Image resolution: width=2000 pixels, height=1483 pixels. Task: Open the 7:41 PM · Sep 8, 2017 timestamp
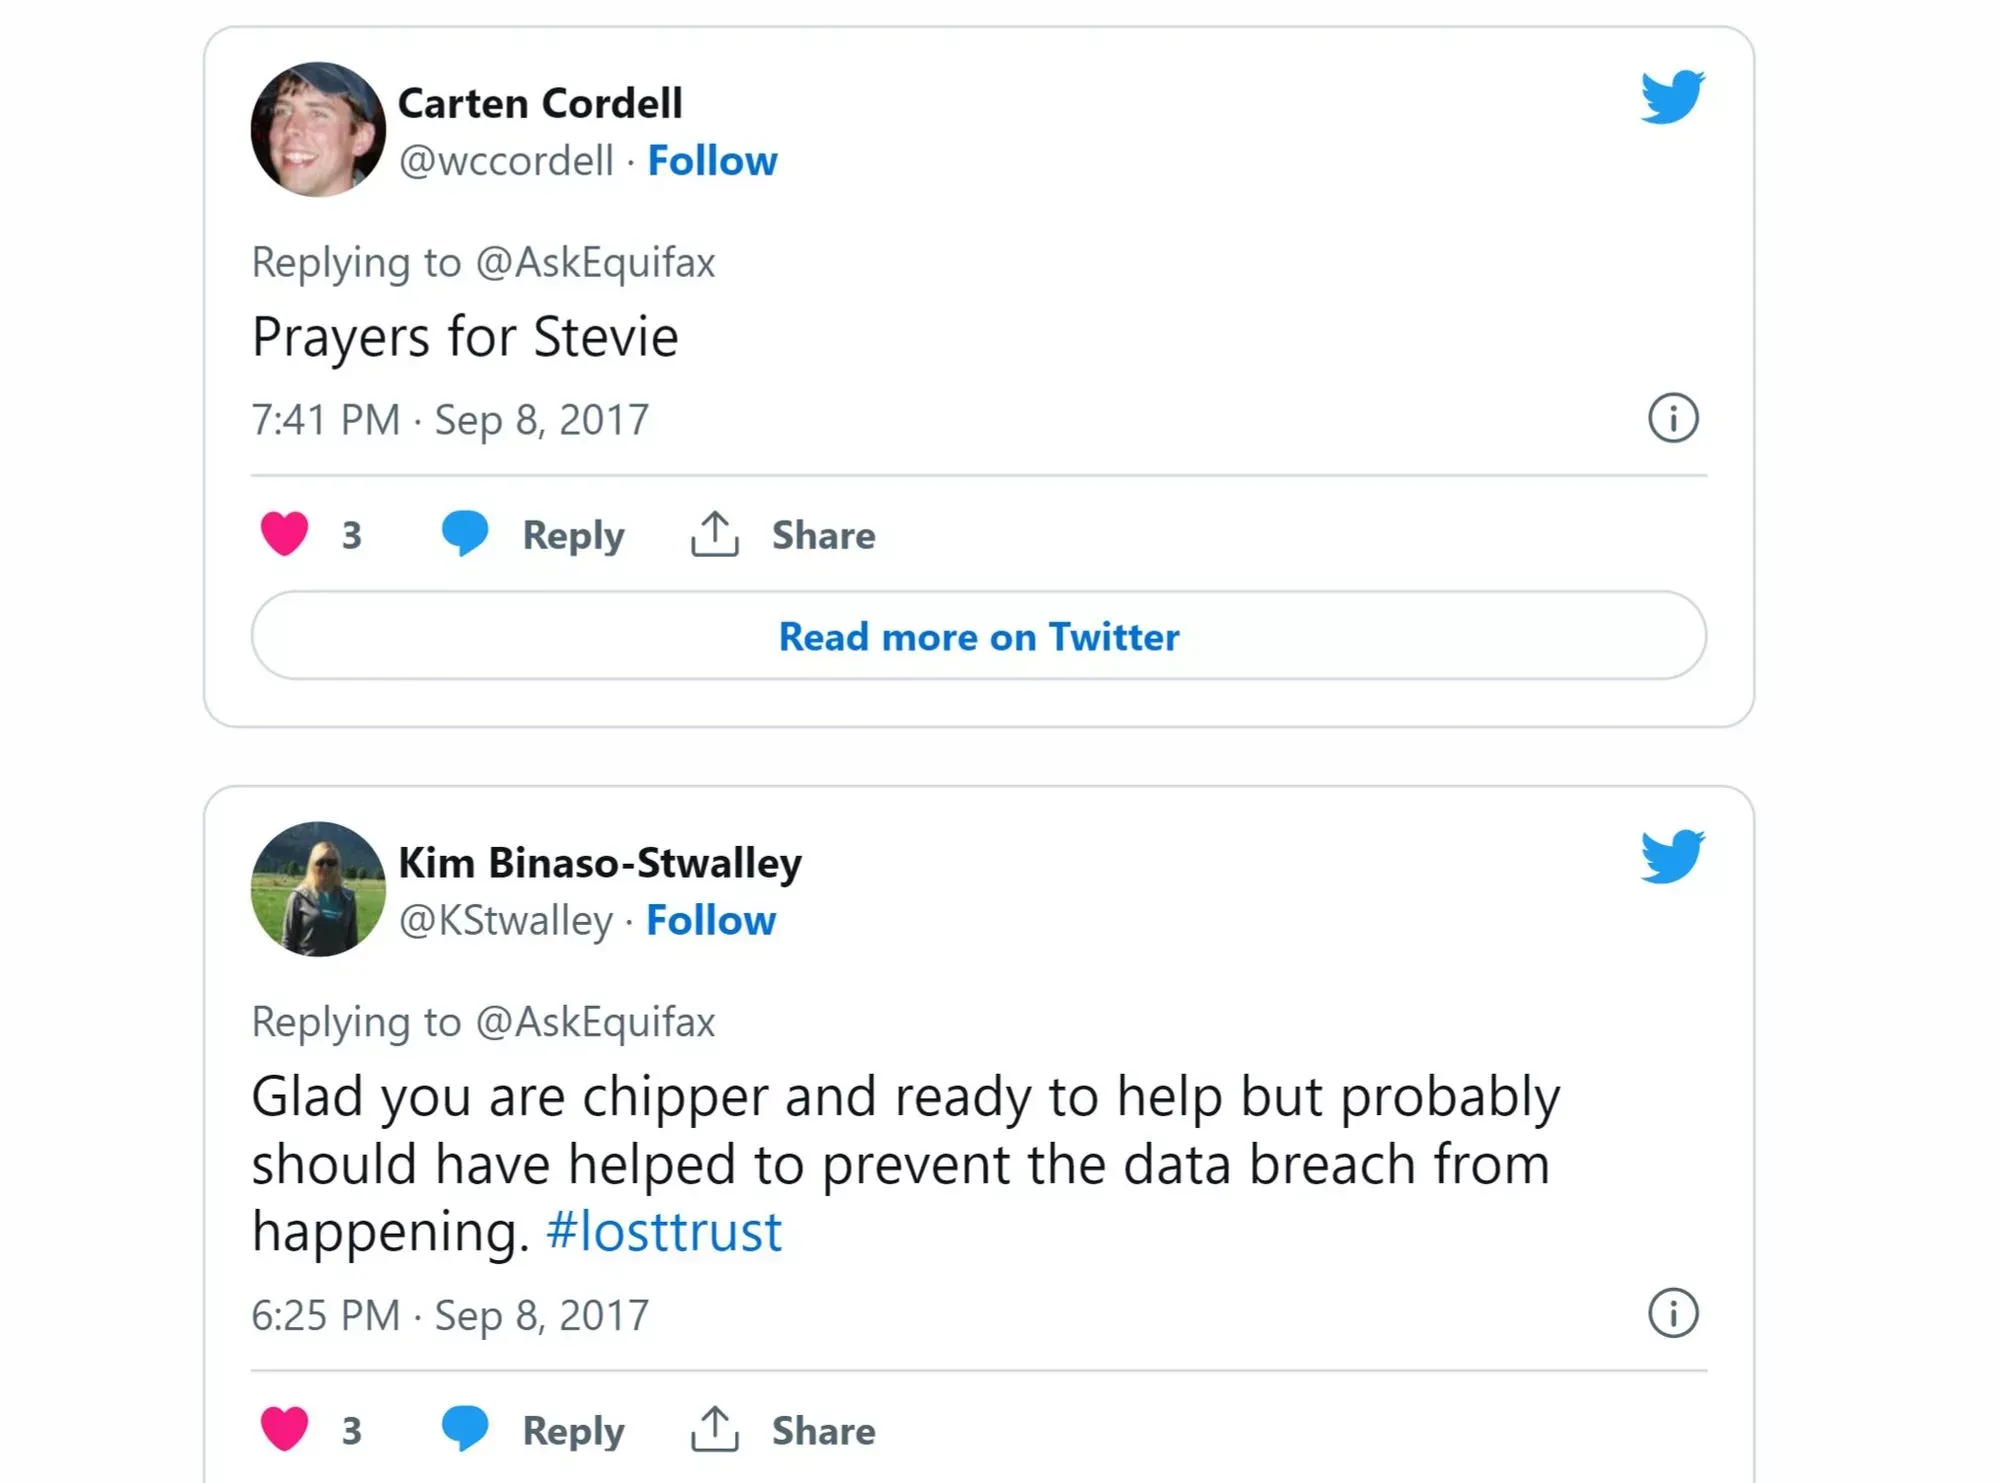click(x=450, y=420)
